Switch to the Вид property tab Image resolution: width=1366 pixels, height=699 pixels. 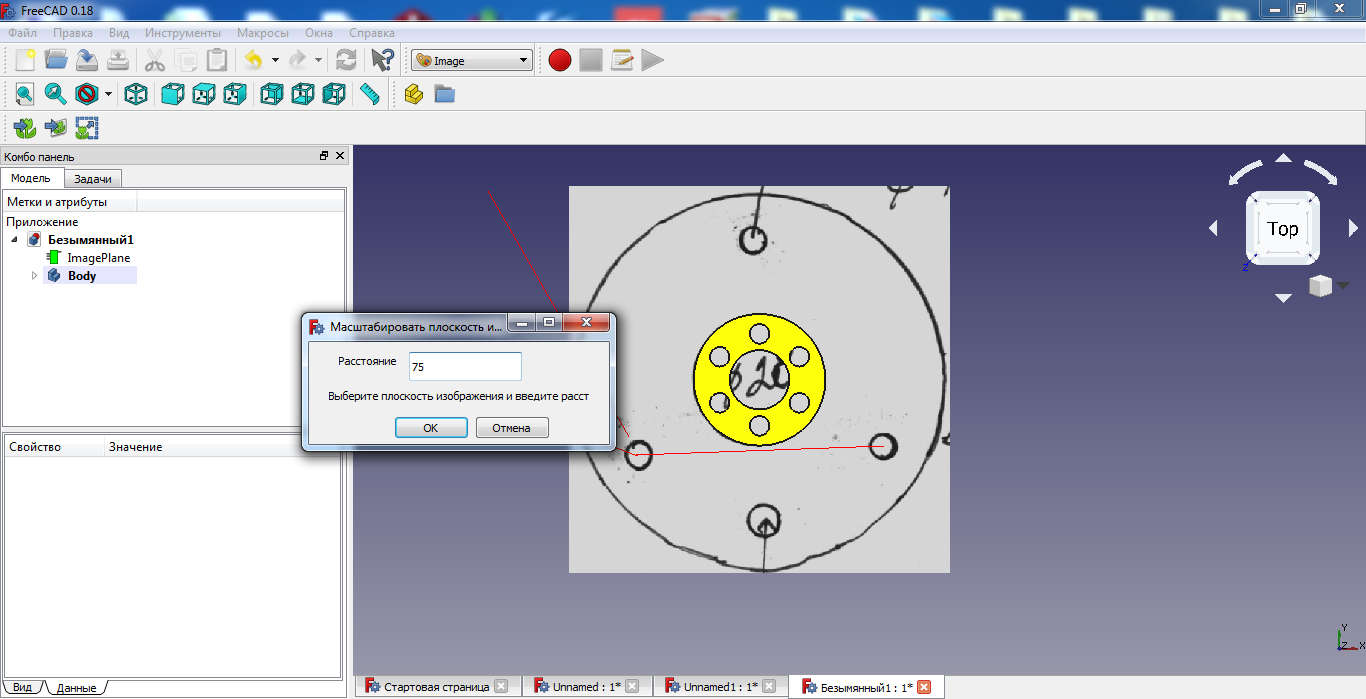pos(22,688)
